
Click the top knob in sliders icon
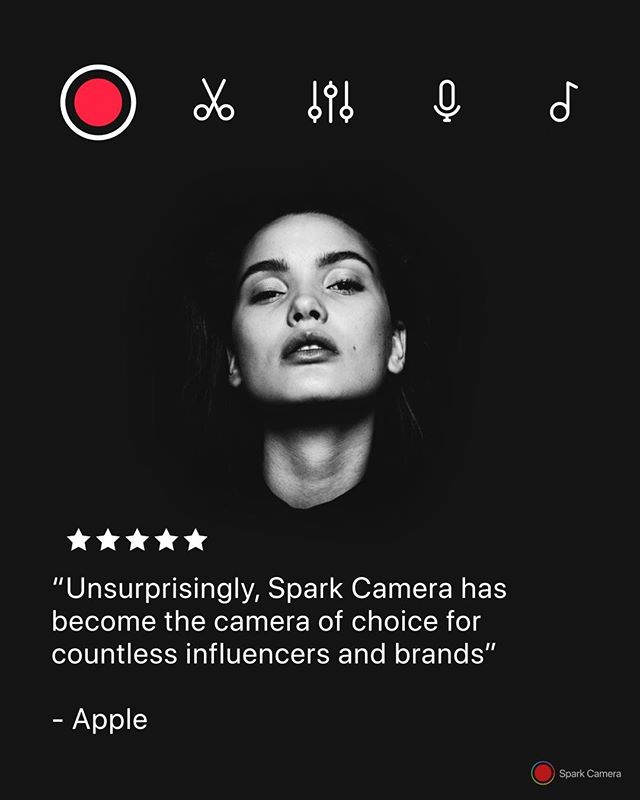point(331,91)
